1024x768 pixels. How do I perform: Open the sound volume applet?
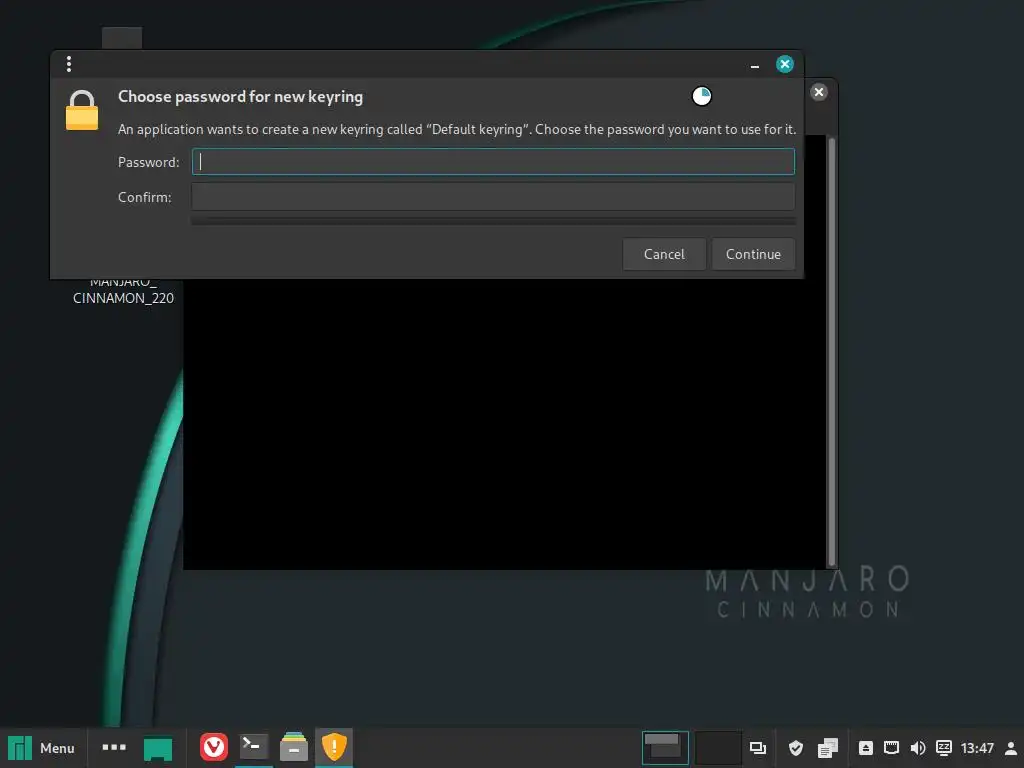pyautogui.click(x=917, y=748)
